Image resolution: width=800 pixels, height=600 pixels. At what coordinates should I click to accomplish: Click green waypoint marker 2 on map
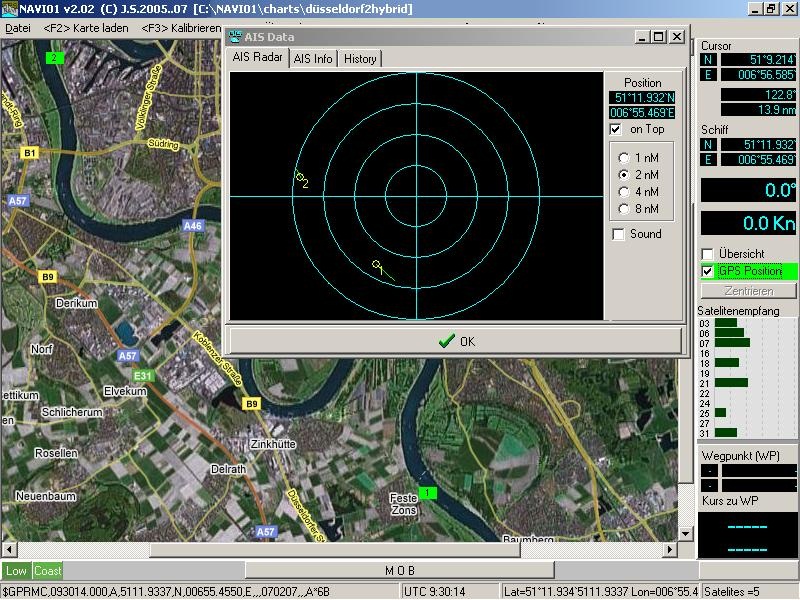point(53,58)
